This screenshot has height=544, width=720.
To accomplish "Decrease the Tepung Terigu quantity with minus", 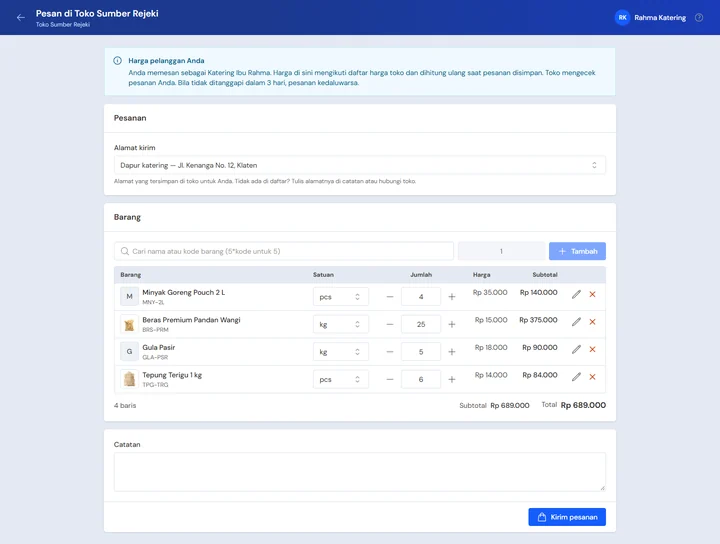I will click(x=390, y=379).
